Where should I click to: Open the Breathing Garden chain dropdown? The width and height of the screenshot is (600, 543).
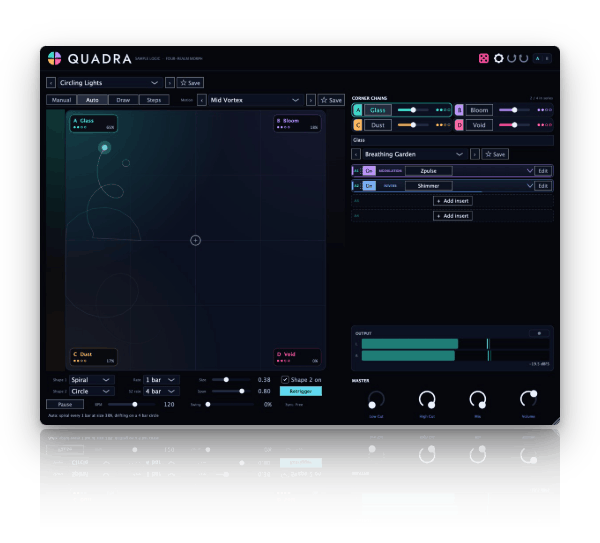[x=414, y=154]
